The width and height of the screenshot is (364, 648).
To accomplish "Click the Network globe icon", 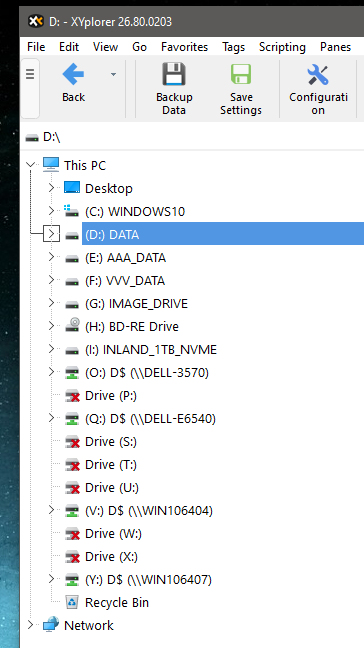I will coord(51,624).
